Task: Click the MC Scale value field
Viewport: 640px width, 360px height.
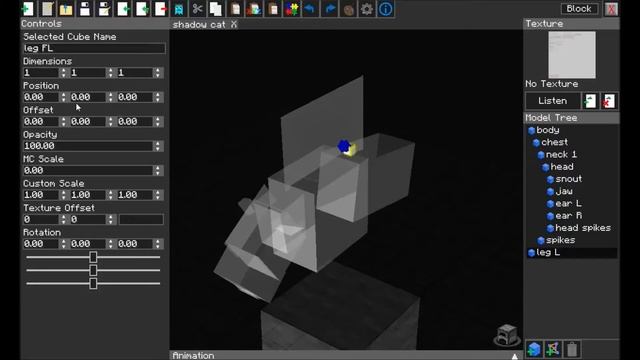Action: click(x=88, y=171)
